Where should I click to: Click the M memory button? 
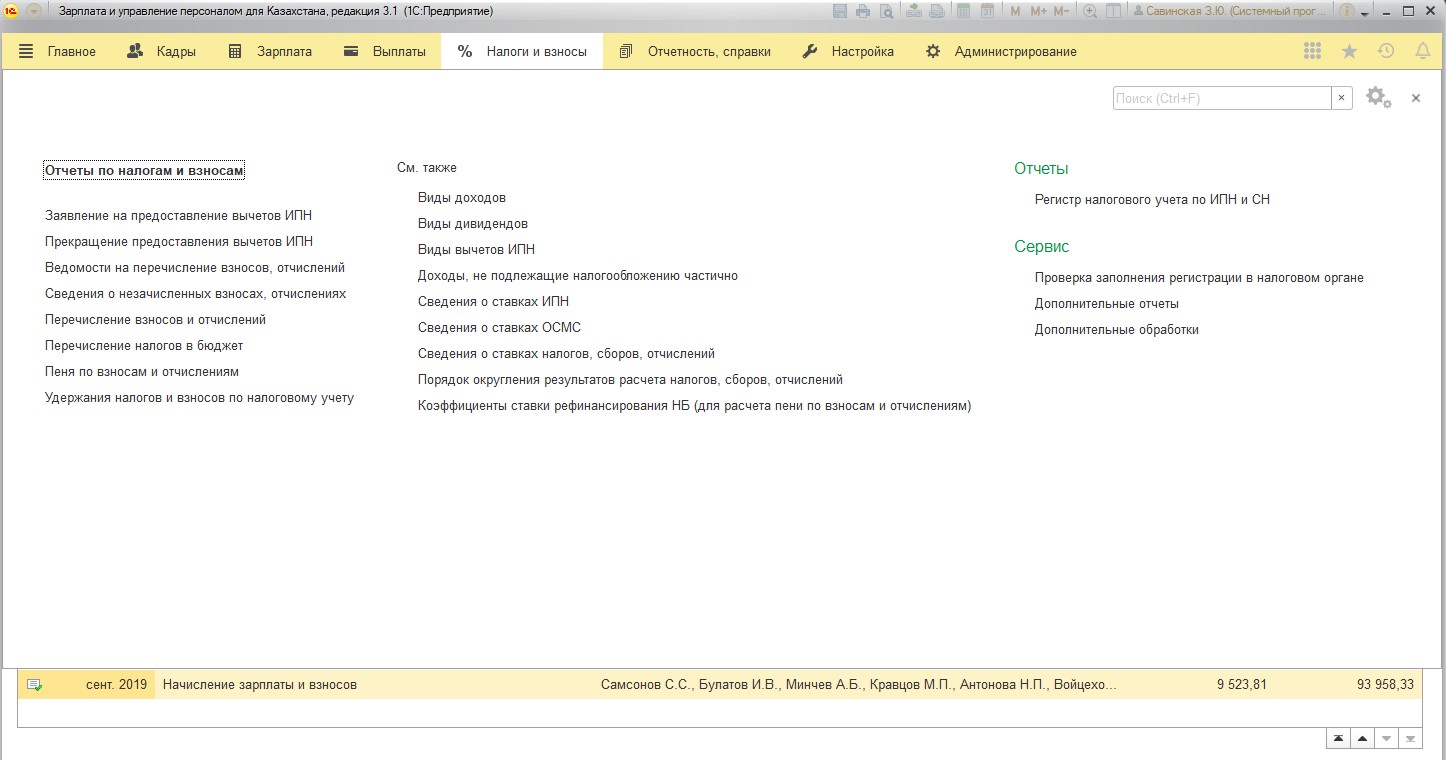[x=1015, y=11]
